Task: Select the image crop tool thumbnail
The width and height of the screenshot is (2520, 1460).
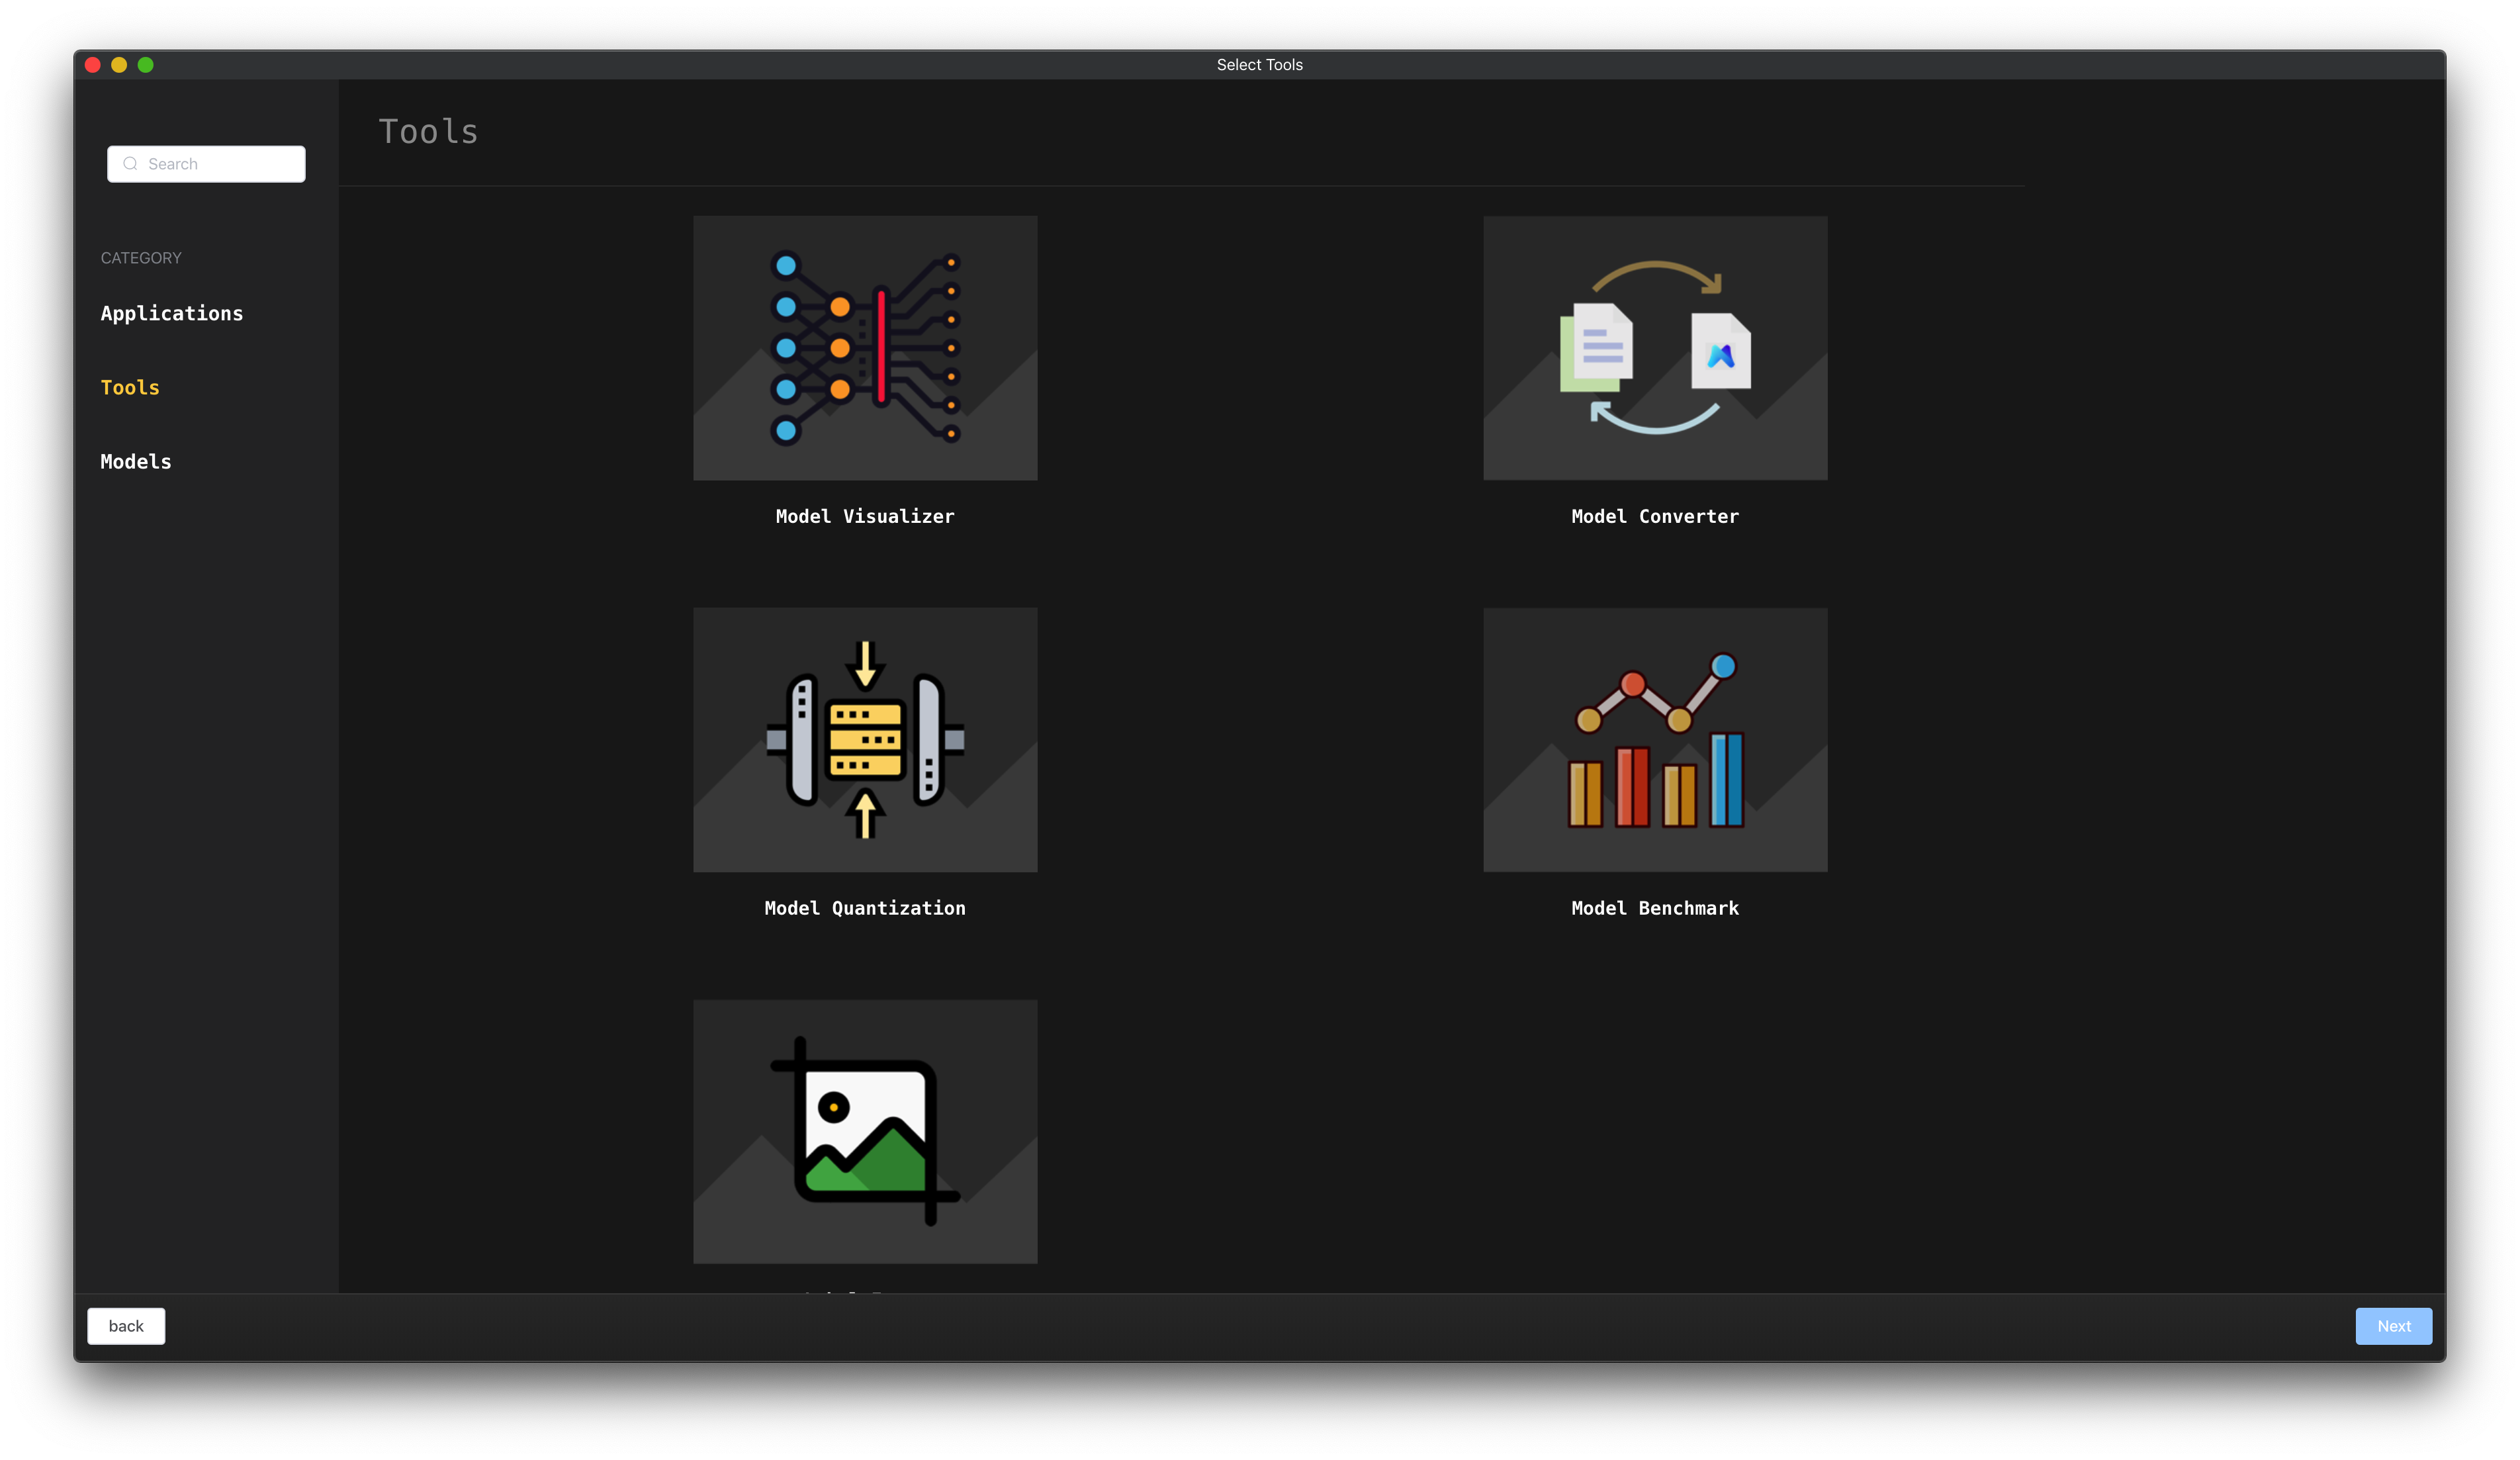Action: pyautogui.click(x=865, y=1131)
